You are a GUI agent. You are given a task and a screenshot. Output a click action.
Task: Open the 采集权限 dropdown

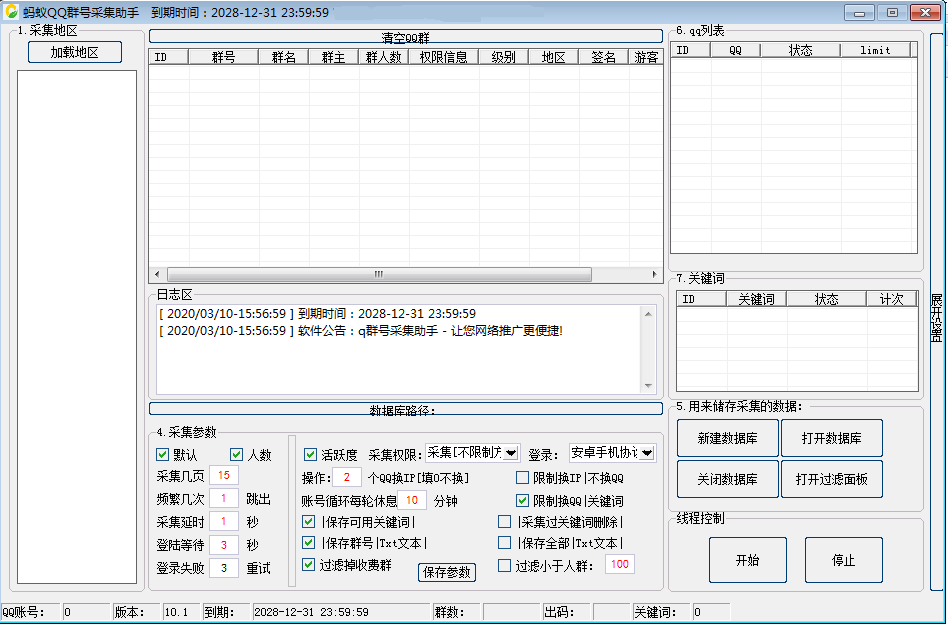coord(511,453)
